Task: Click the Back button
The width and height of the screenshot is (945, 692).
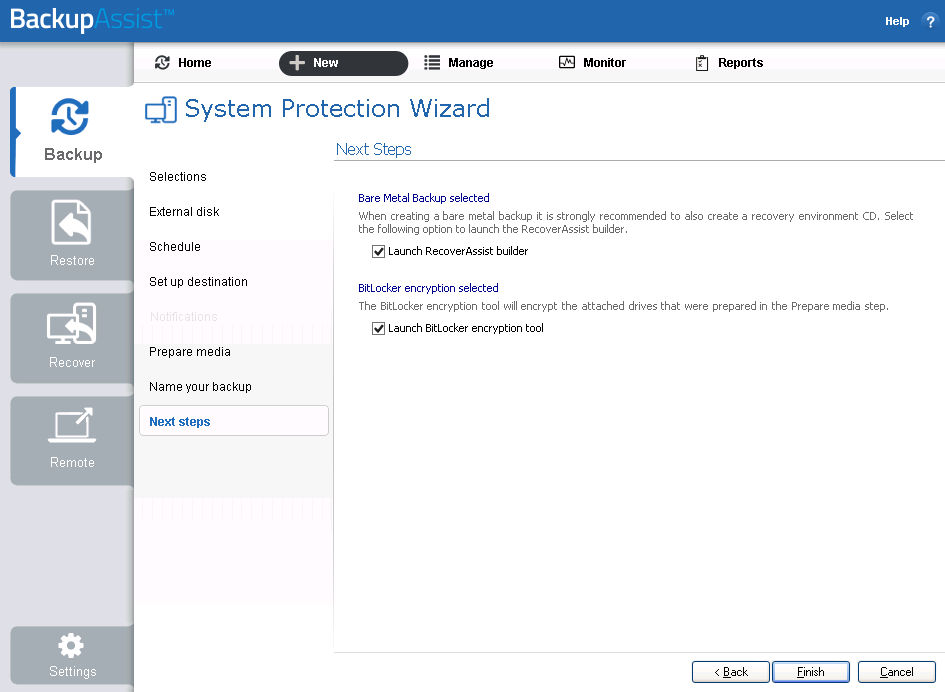Action: click(x=730, y=672)
